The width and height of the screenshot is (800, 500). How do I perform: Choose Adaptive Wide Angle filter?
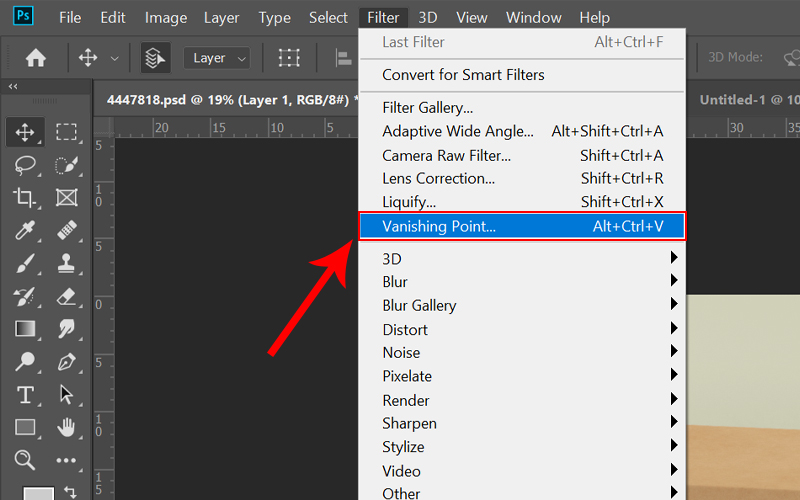522,132
